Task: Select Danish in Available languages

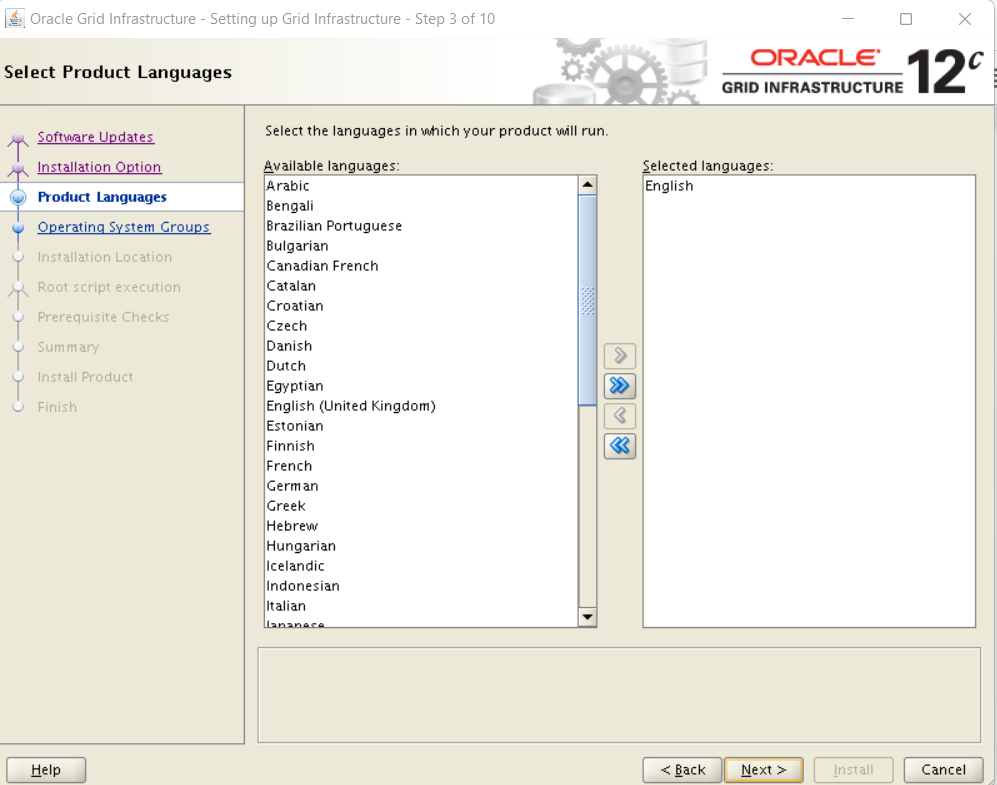Action: point(421,346)
